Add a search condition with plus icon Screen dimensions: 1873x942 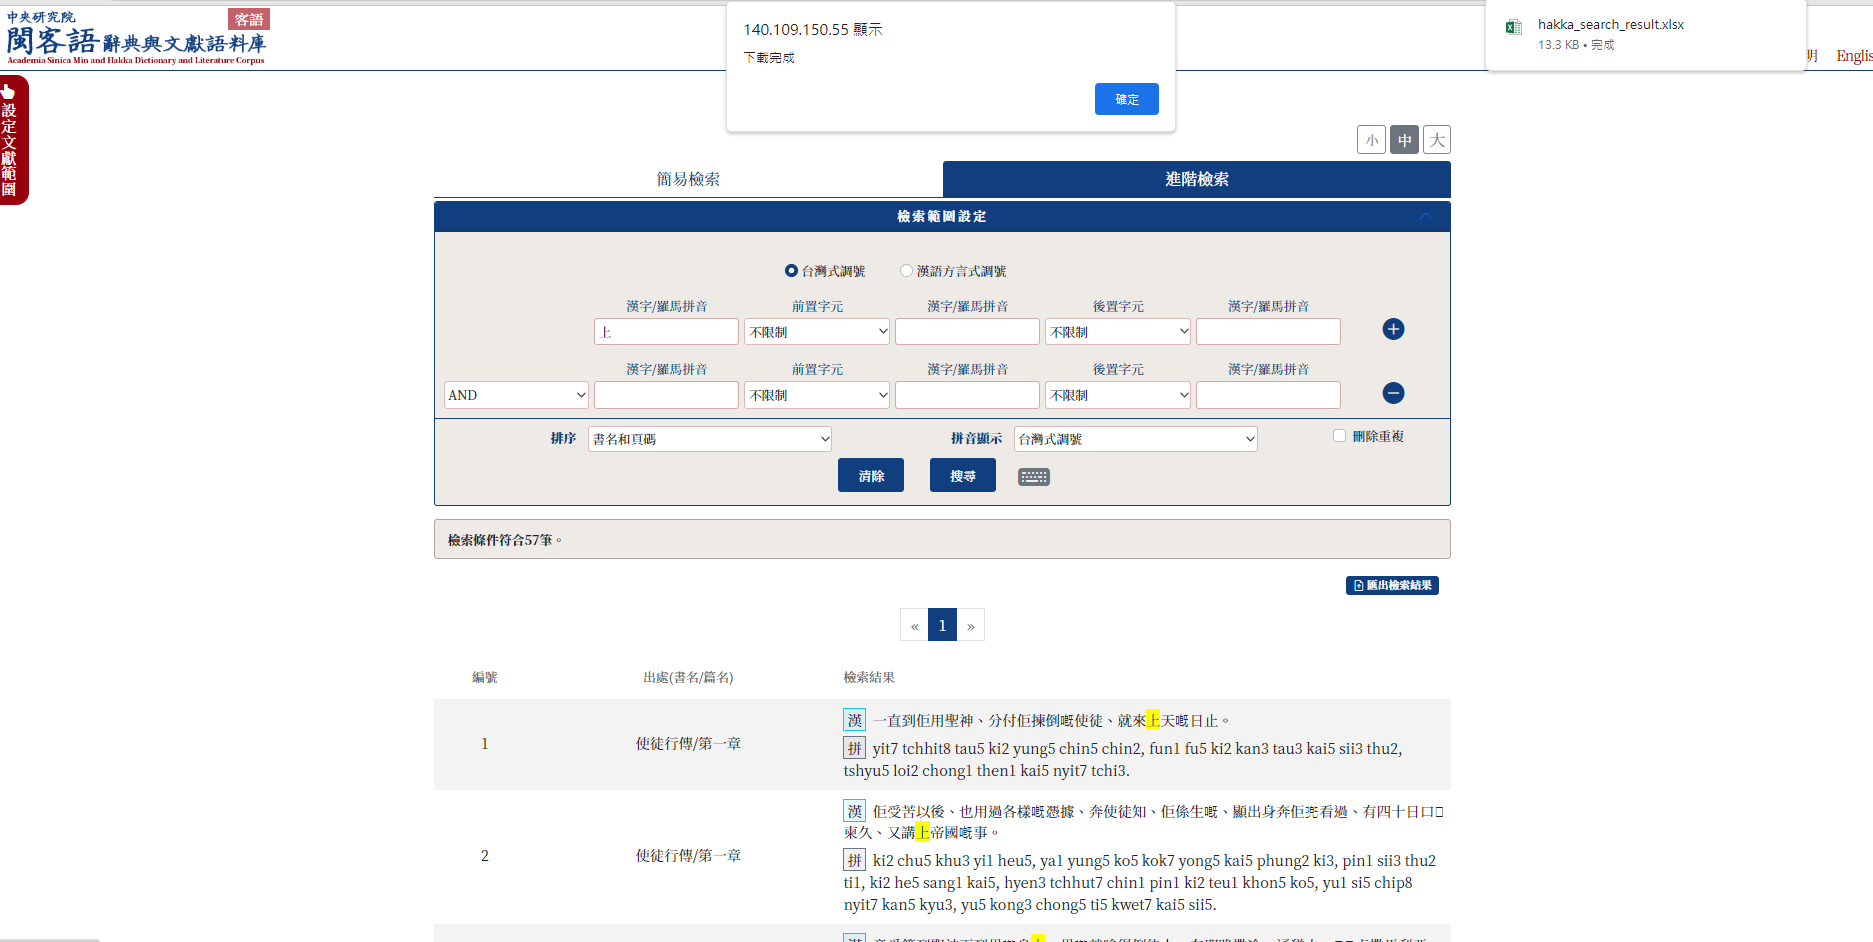click(1393, 329)
